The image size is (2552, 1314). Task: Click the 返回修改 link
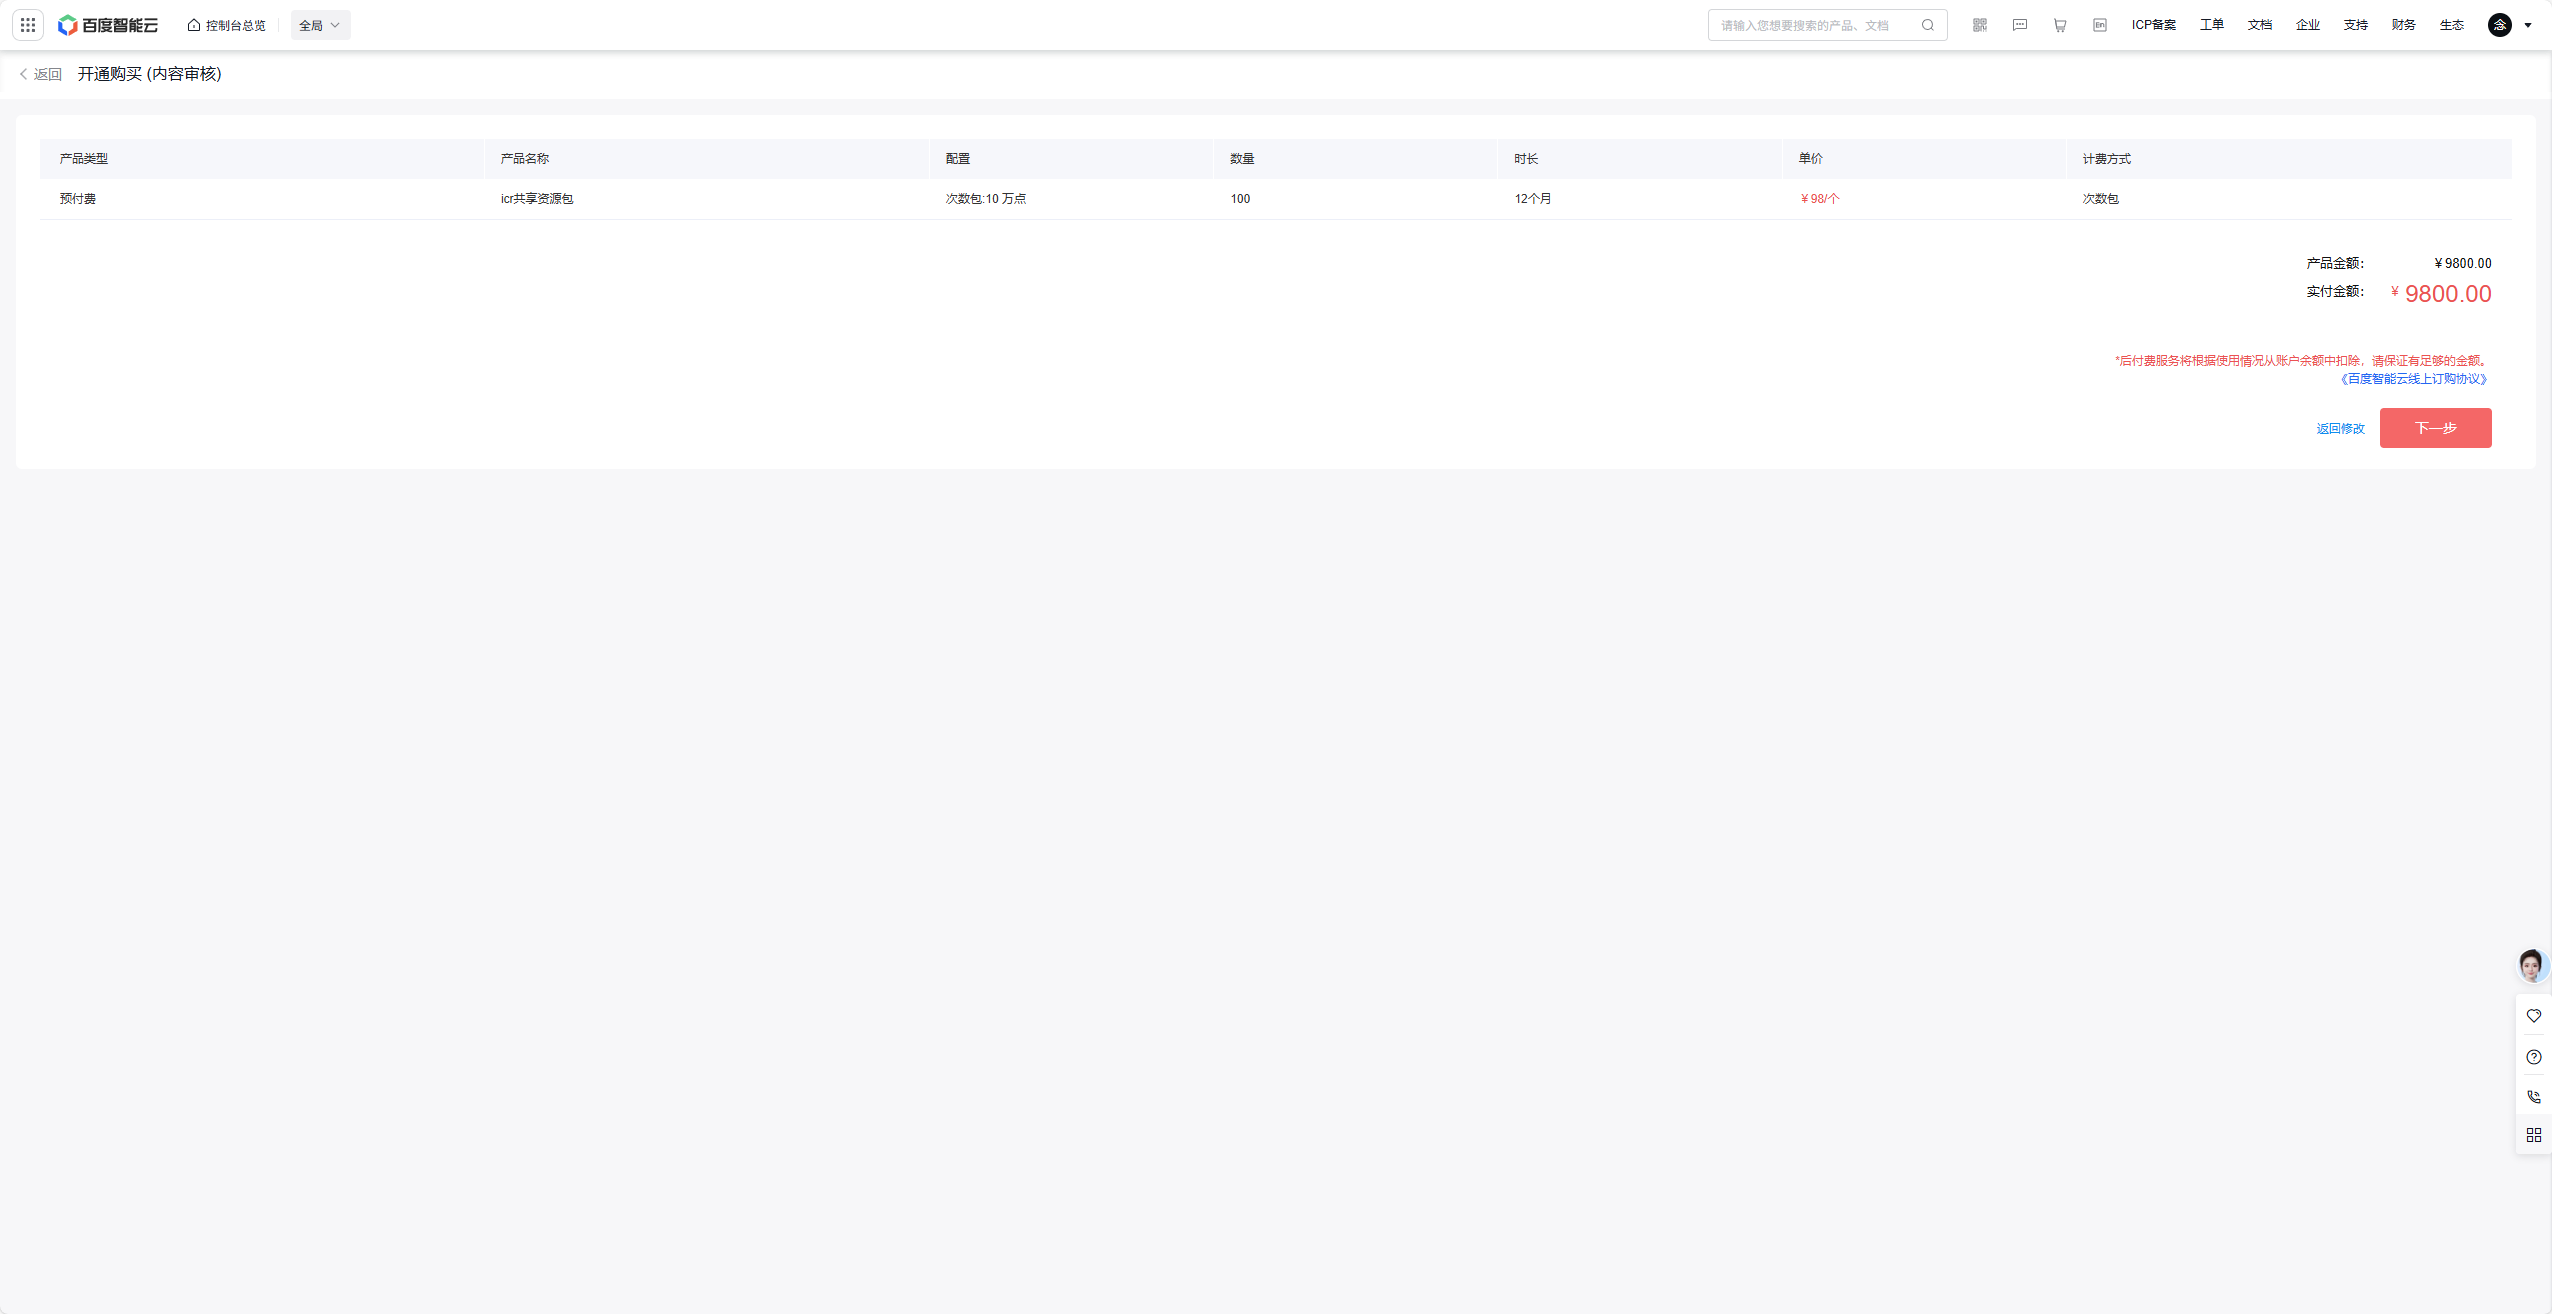pyautogui.click(x=2340, y=429)
